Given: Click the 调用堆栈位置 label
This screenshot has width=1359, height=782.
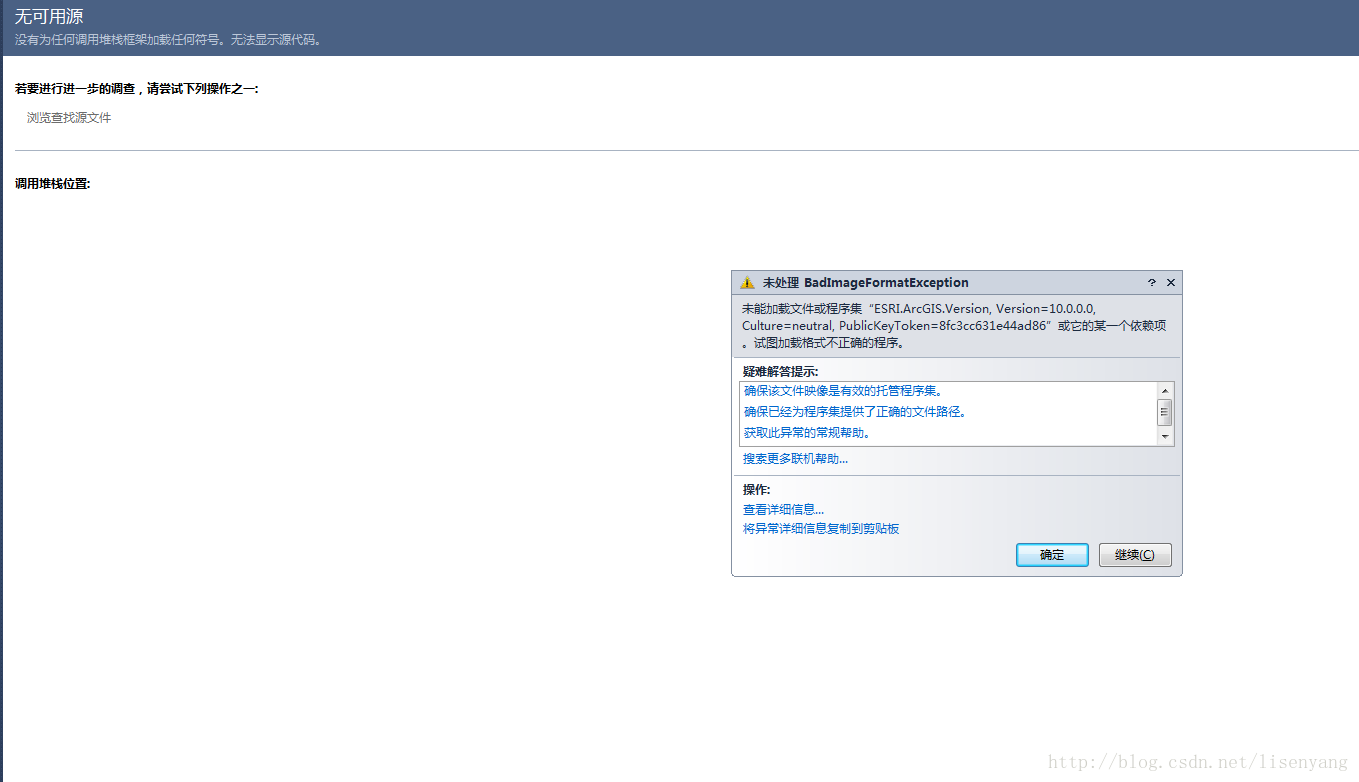Looking at the screenshot, I should point(53,184).
